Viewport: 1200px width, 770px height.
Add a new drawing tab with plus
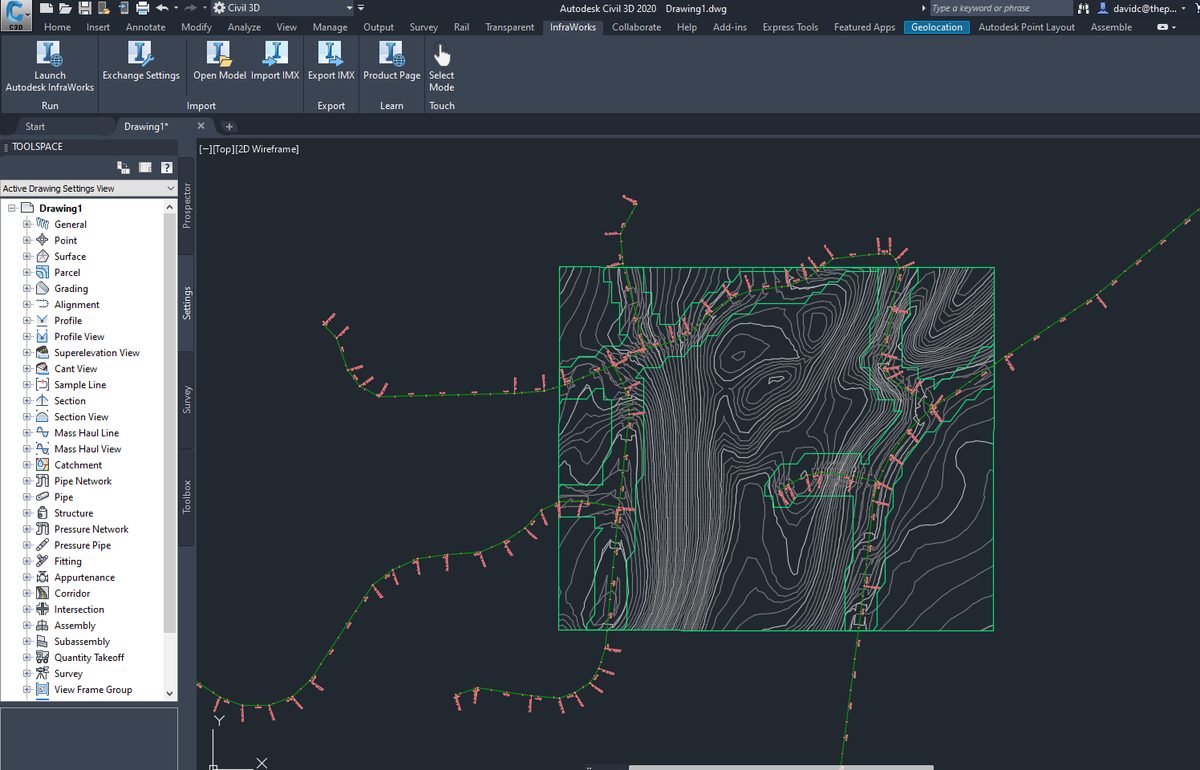click(x=229, y=126)
